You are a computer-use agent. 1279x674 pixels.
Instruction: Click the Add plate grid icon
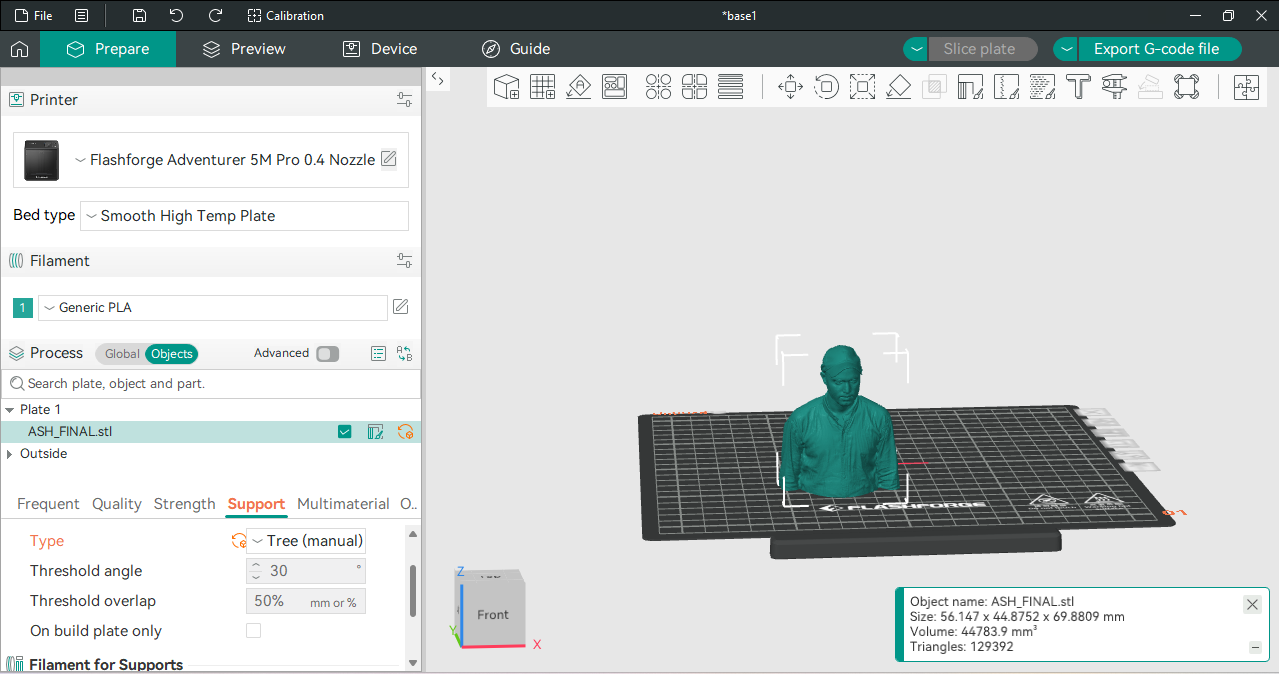coord(543,87)
